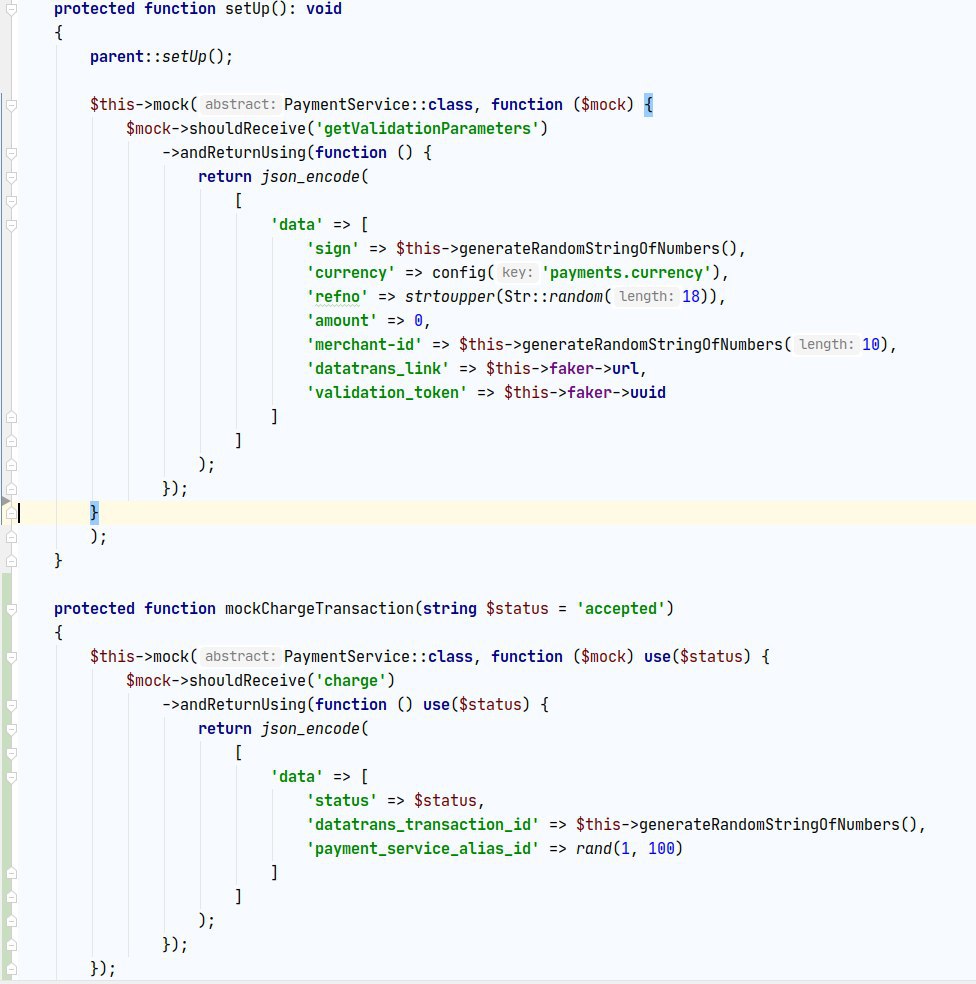Click the 'merchant-id' array key
This screenshot has height=984, width=976.
pyautogui.click(x=364, y=345)
